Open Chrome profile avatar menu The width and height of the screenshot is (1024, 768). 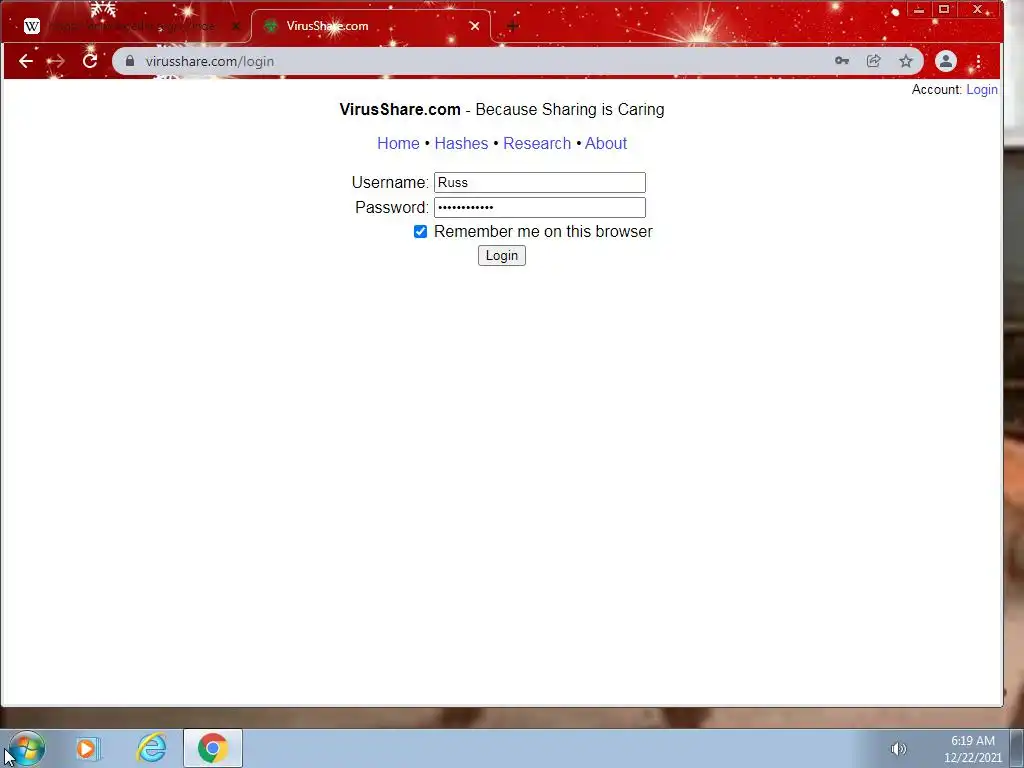pyautogui.click(x=946, y=61)
